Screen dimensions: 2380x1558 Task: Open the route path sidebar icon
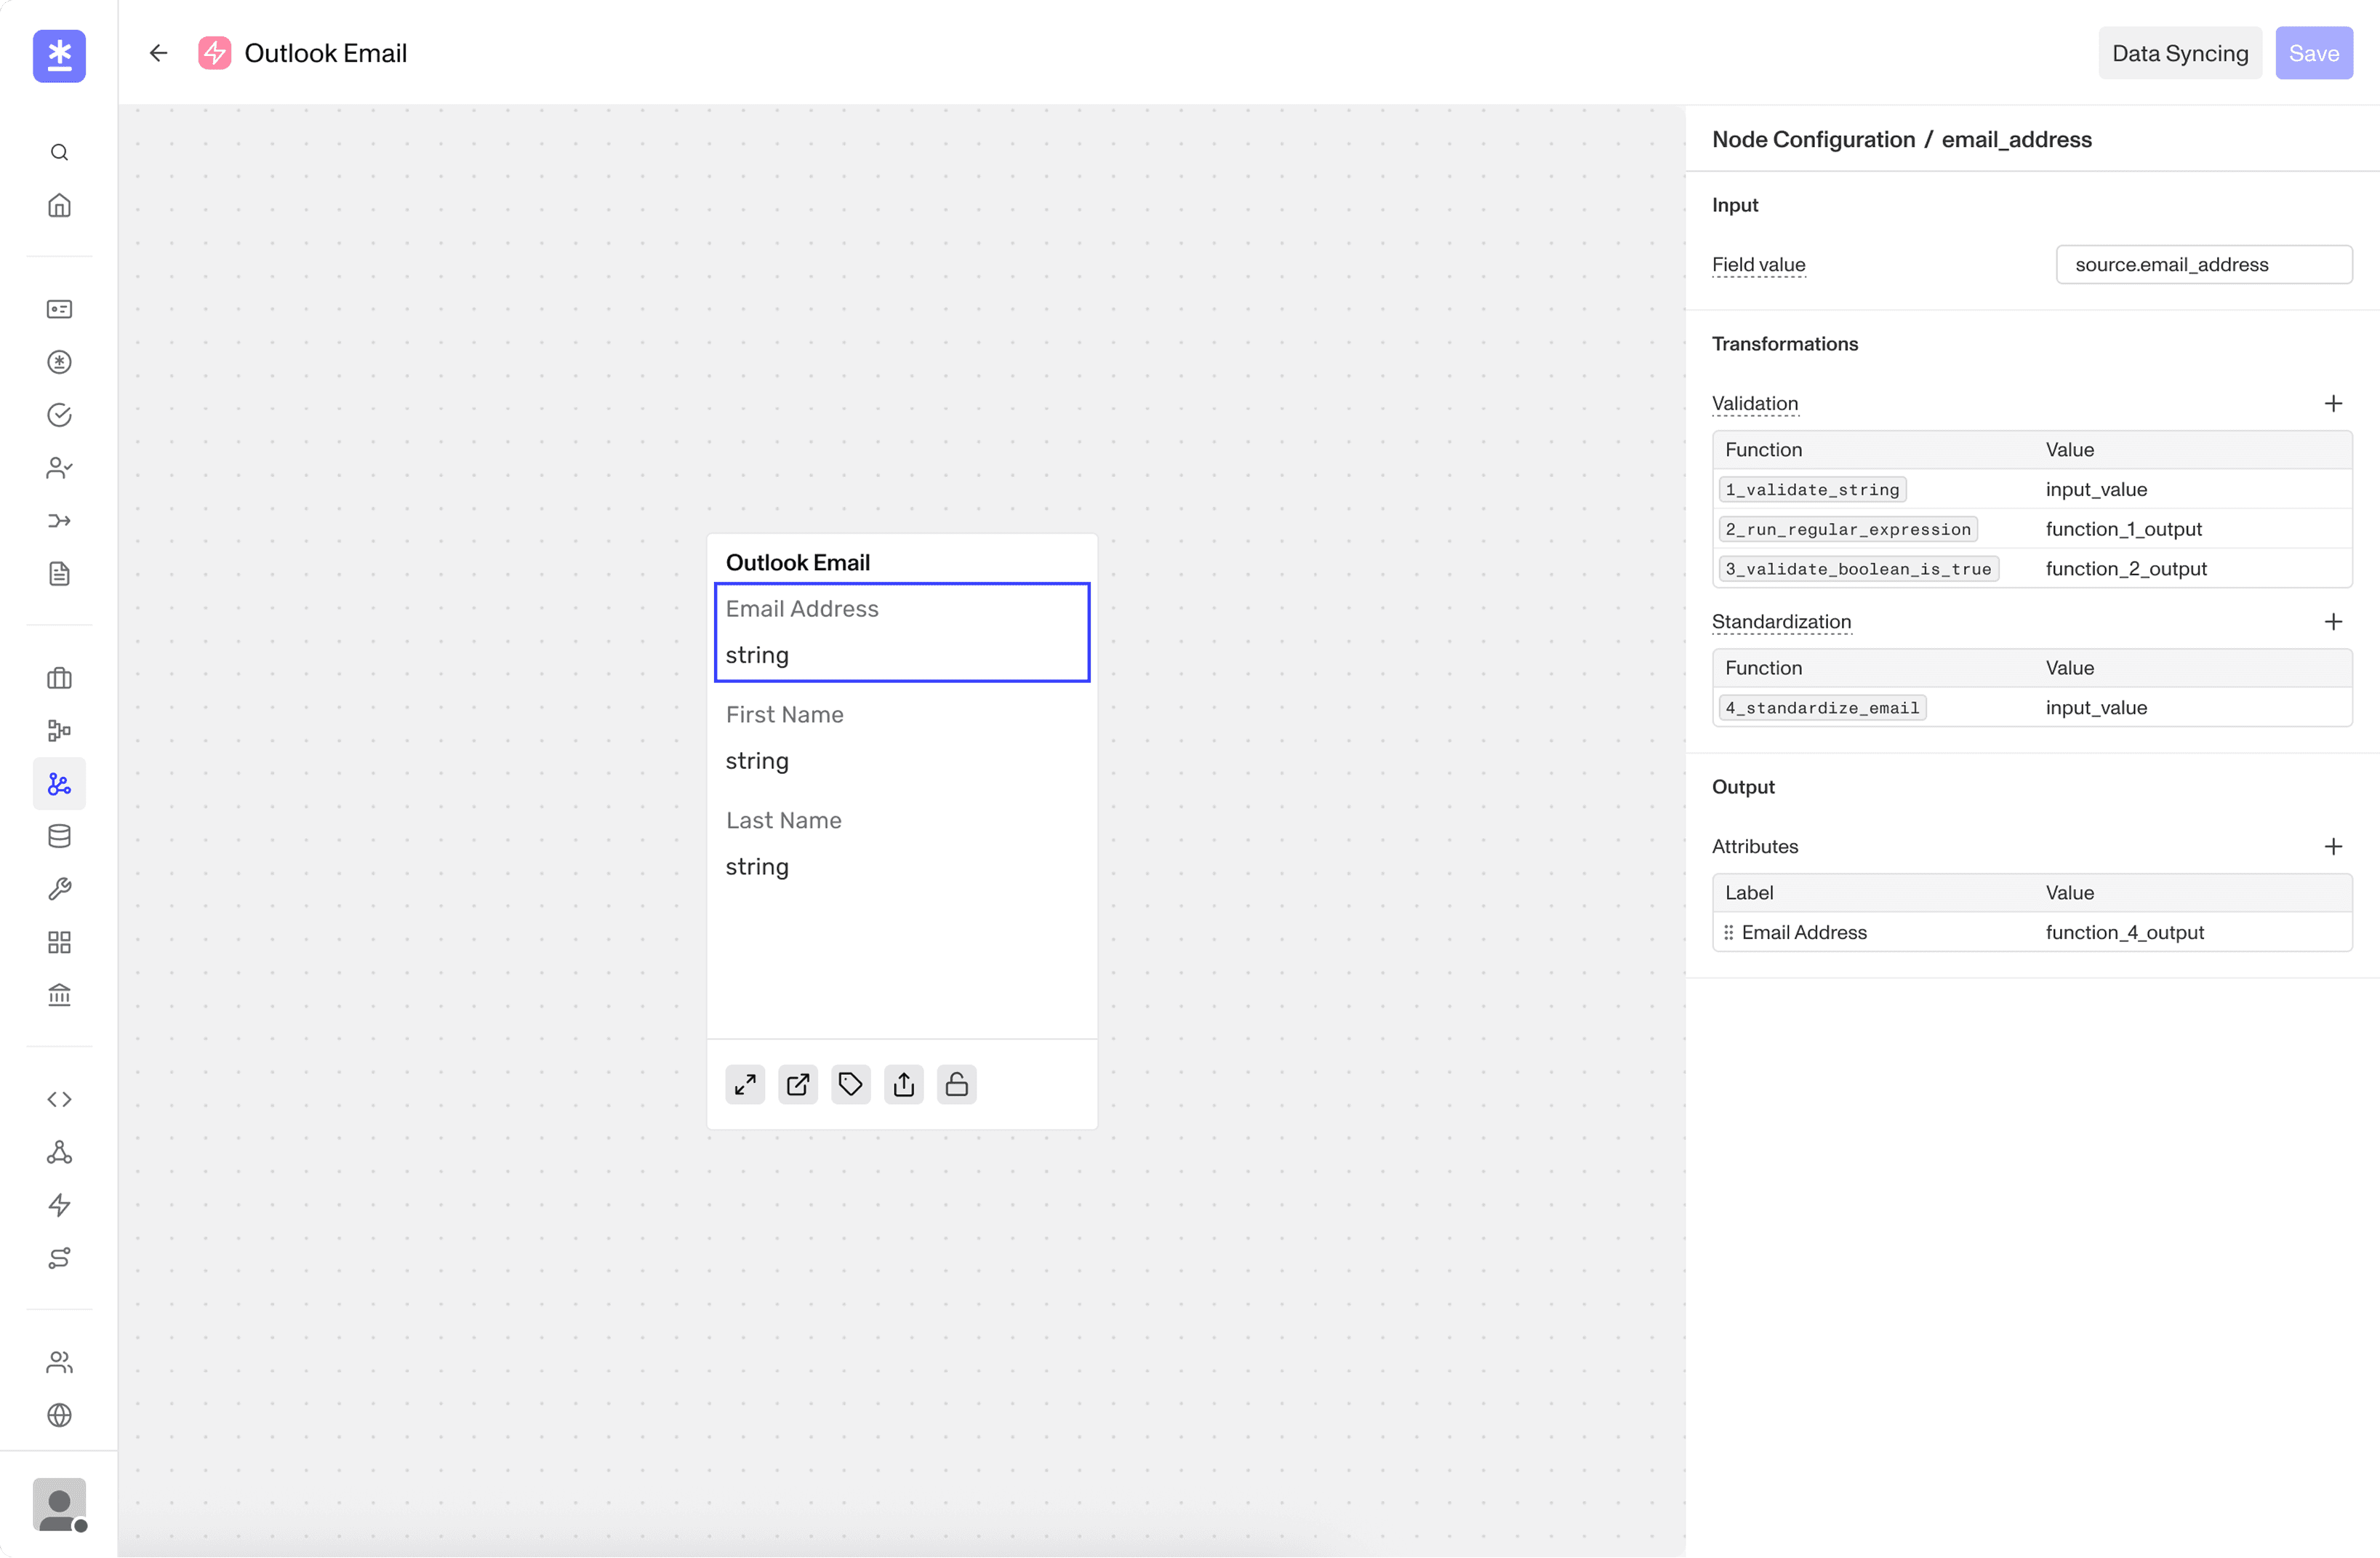point(59,1258)
